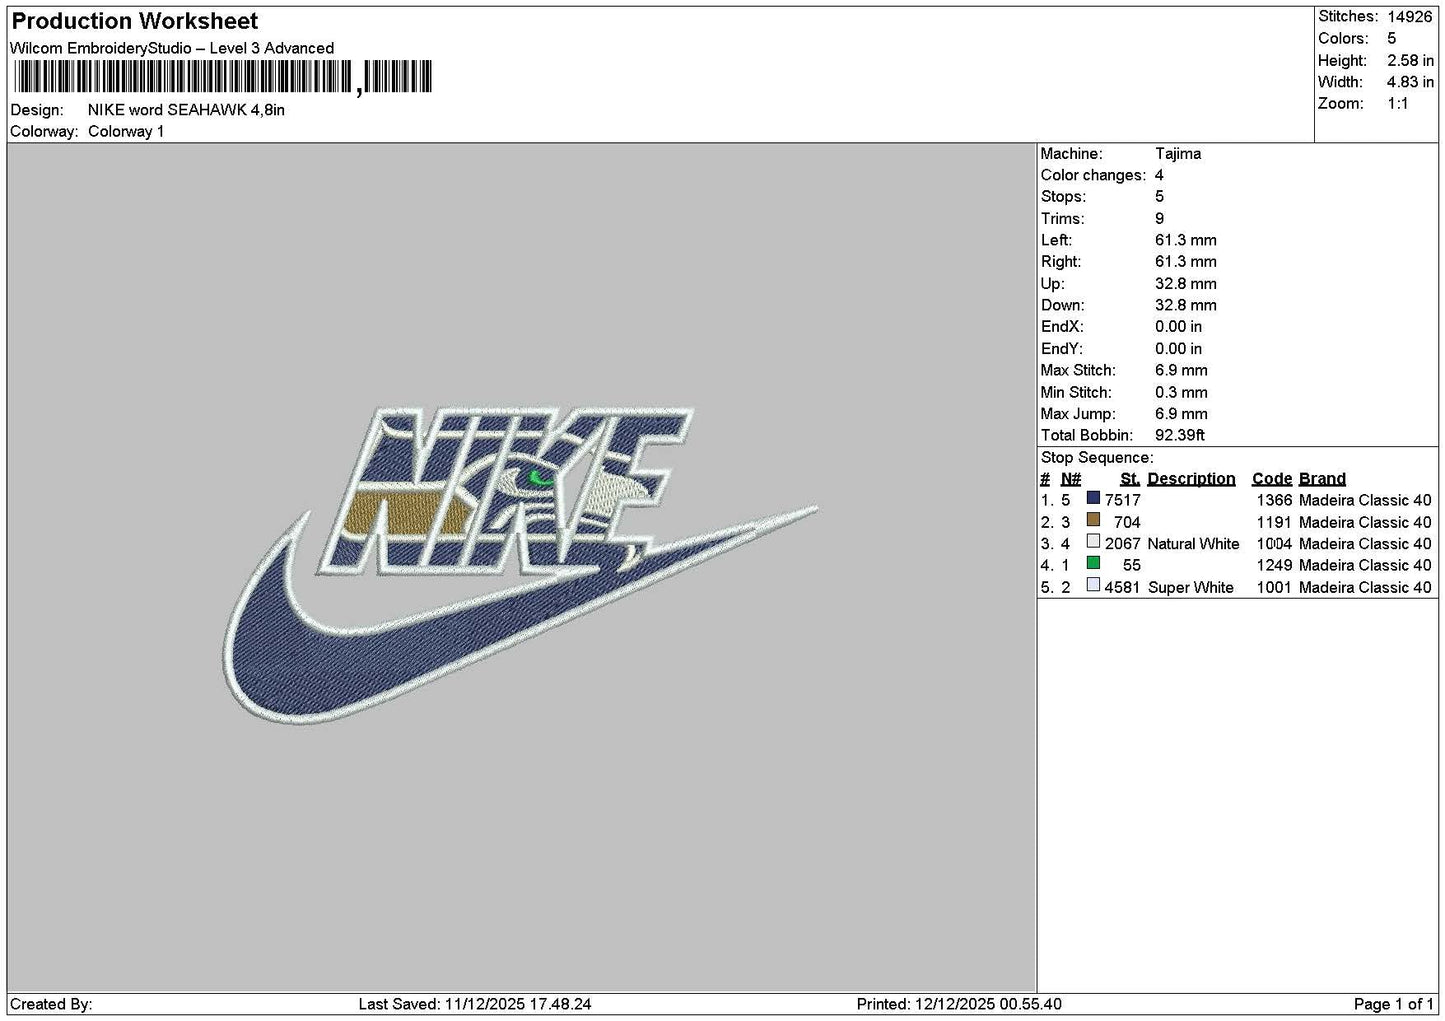The image size is (1445, 1021).
Task: Click 'Last Saved: 11/12/2025 17.48.24' footer text
Action: (475, 1004)
